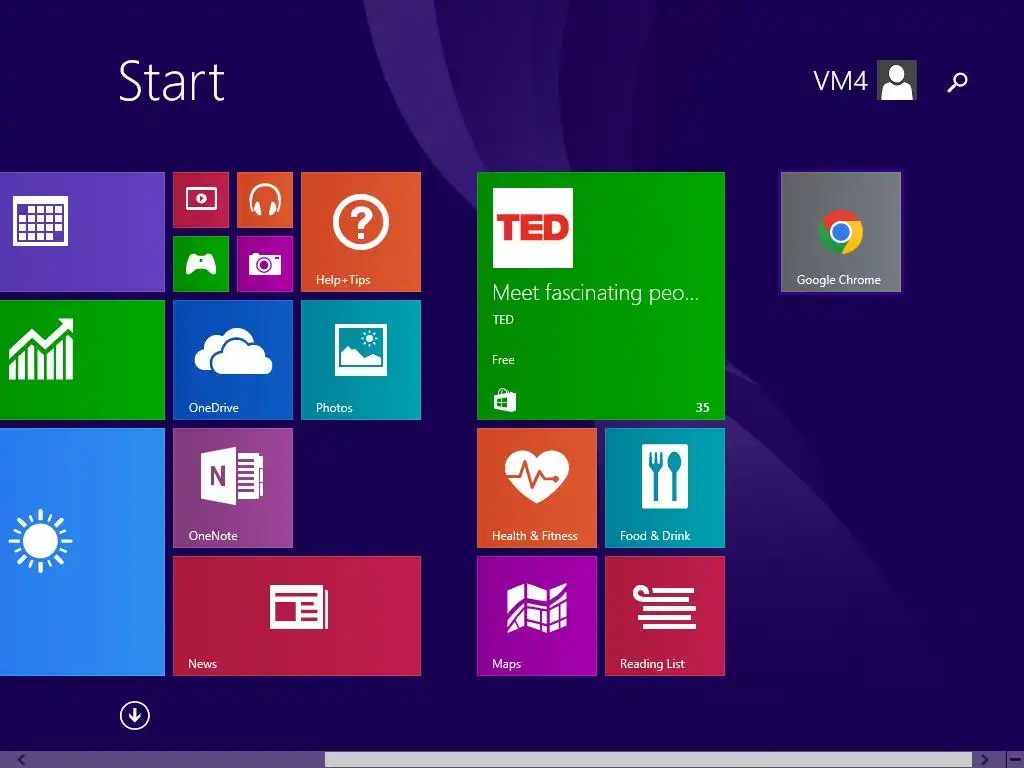Open the Maps tile
This screenshot has width=1024, height=768.
click(537, 616)
